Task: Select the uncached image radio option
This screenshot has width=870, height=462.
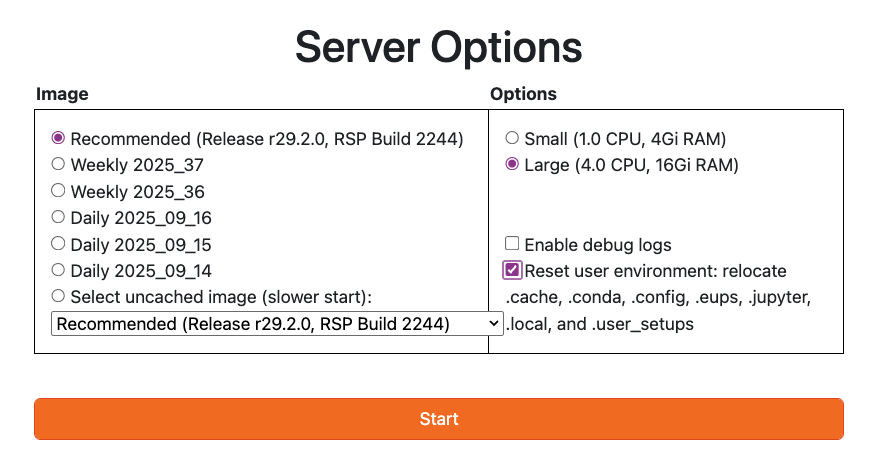Action: click(x=58, y=296)
